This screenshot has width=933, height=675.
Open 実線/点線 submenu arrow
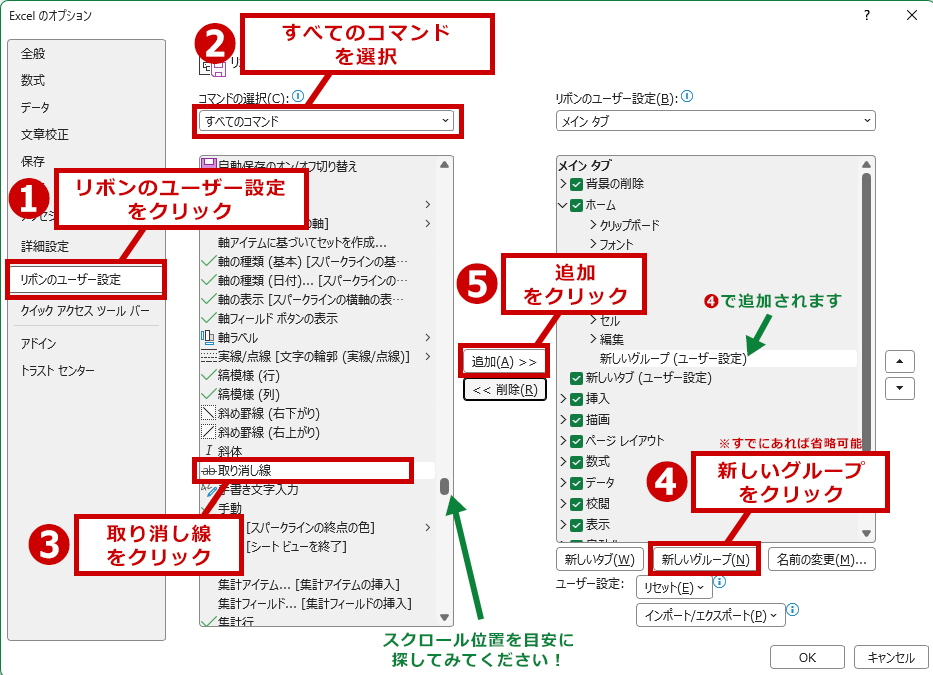point(428,357)
